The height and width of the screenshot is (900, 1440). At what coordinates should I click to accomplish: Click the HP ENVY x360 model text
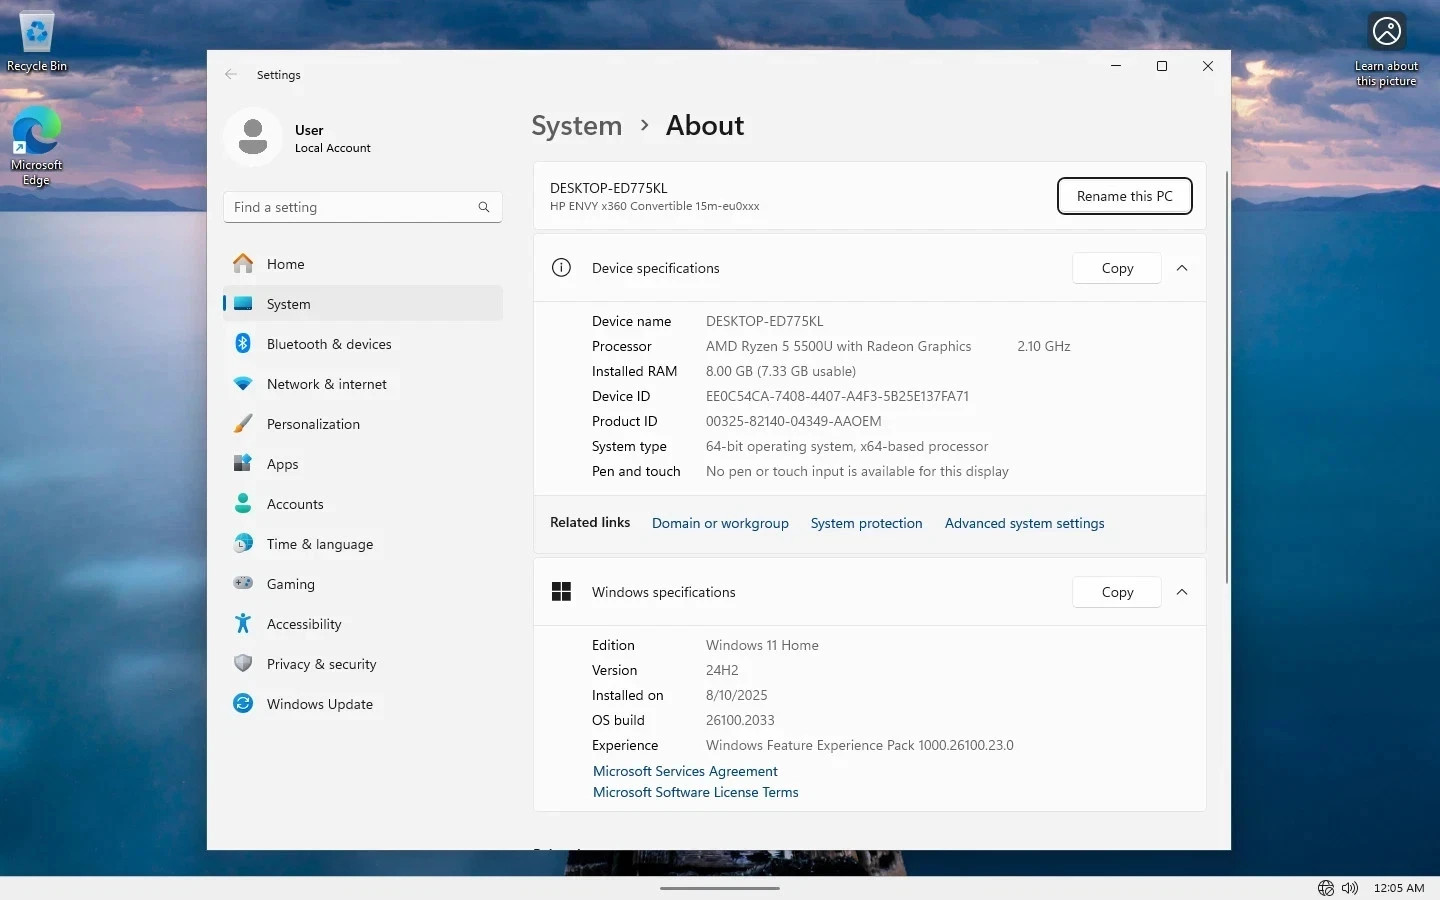click(x=655, y=206)
